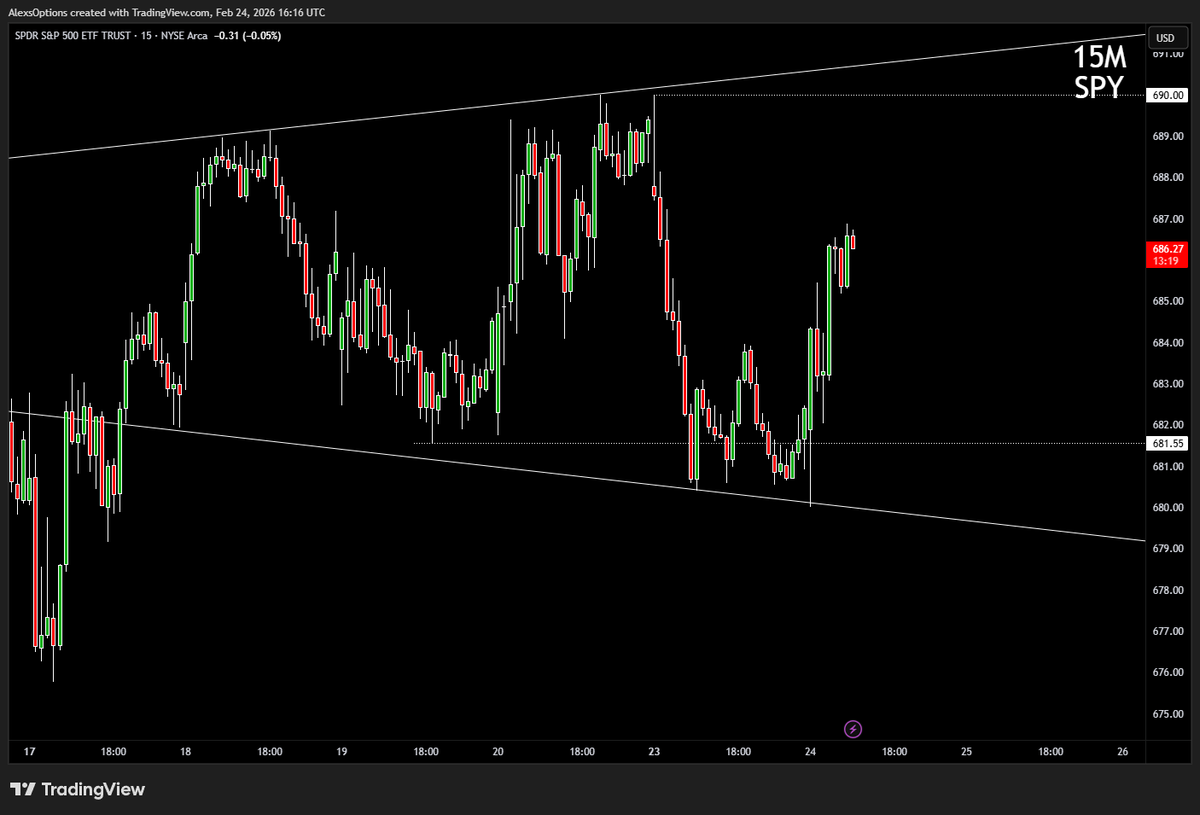Select the 15M SPY text annotation
Screen dimensions: 1200x815
coord(1100,71)
